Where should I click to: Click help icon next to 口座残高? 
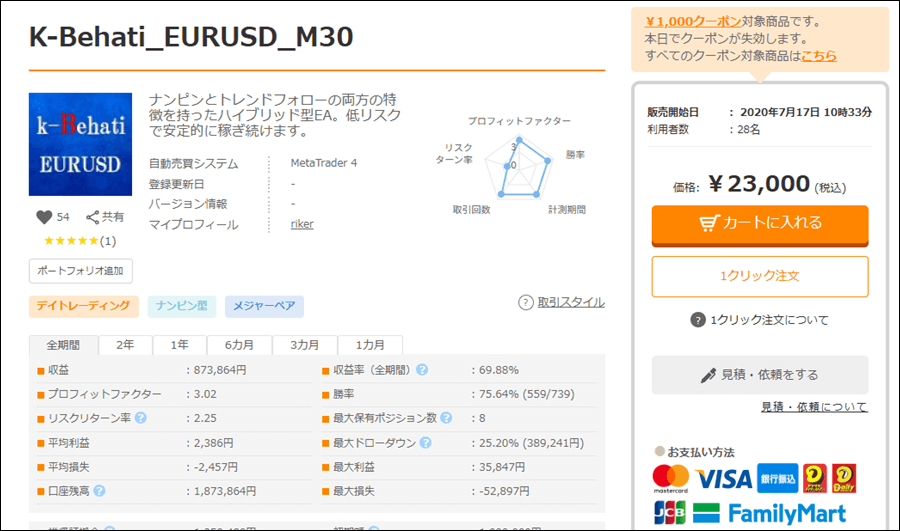(x=100, y=490)
